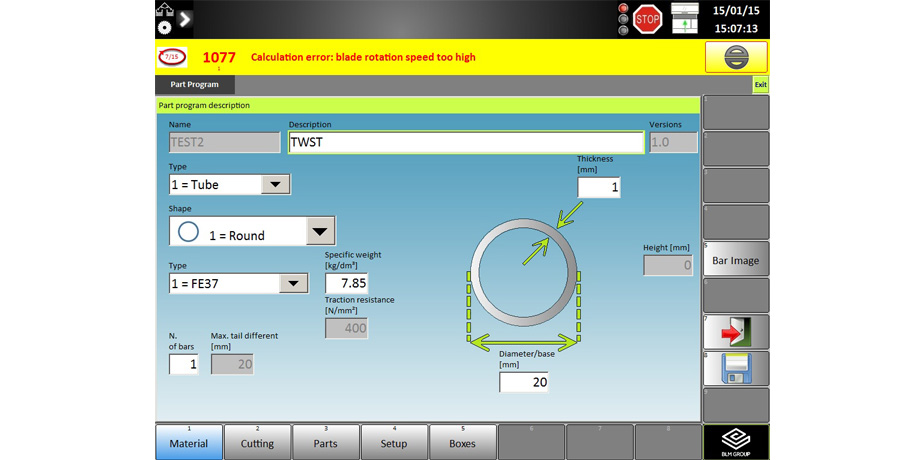Expand the top-left navigation arrow
Screen dimensions: 924x460
185,18
